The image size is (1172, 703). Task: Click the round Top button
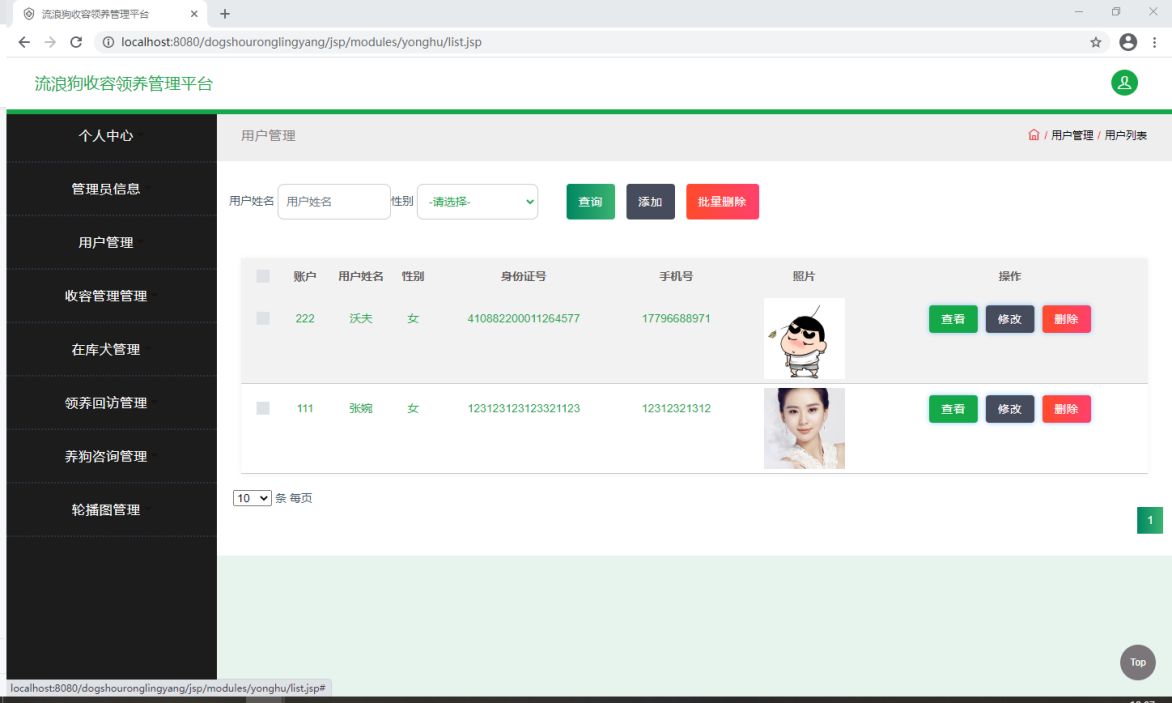coord(1138,662)
